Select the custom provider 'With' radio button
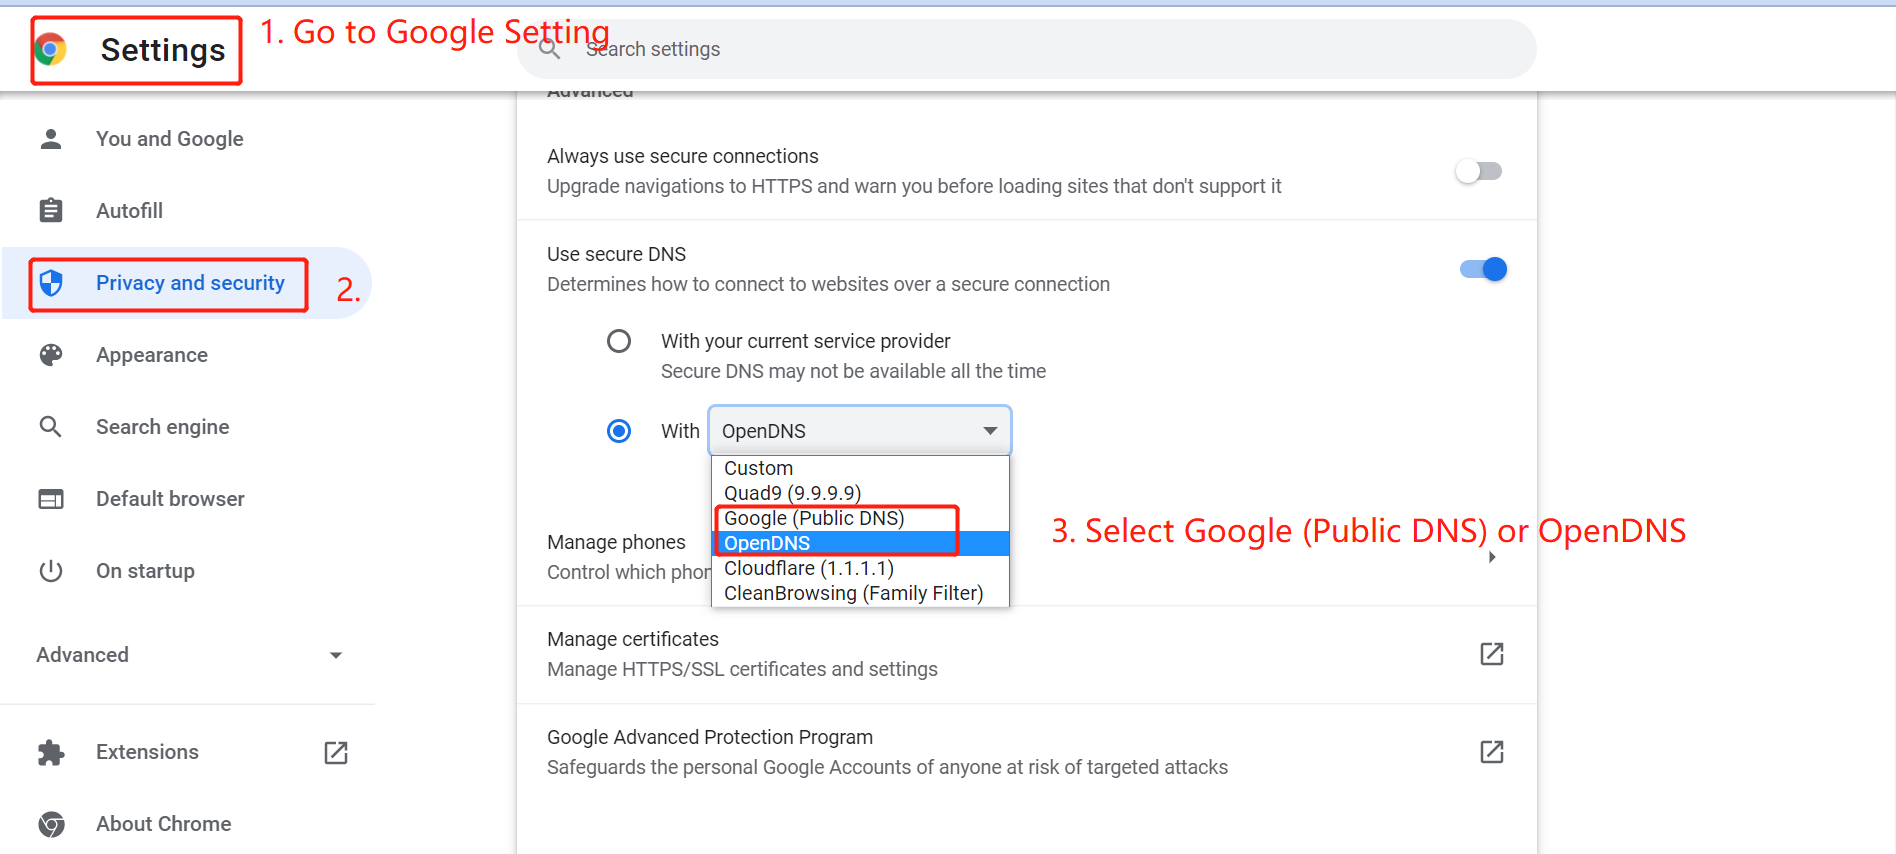The width and height of the screenshot is (1896, 854). coord(619,431)
